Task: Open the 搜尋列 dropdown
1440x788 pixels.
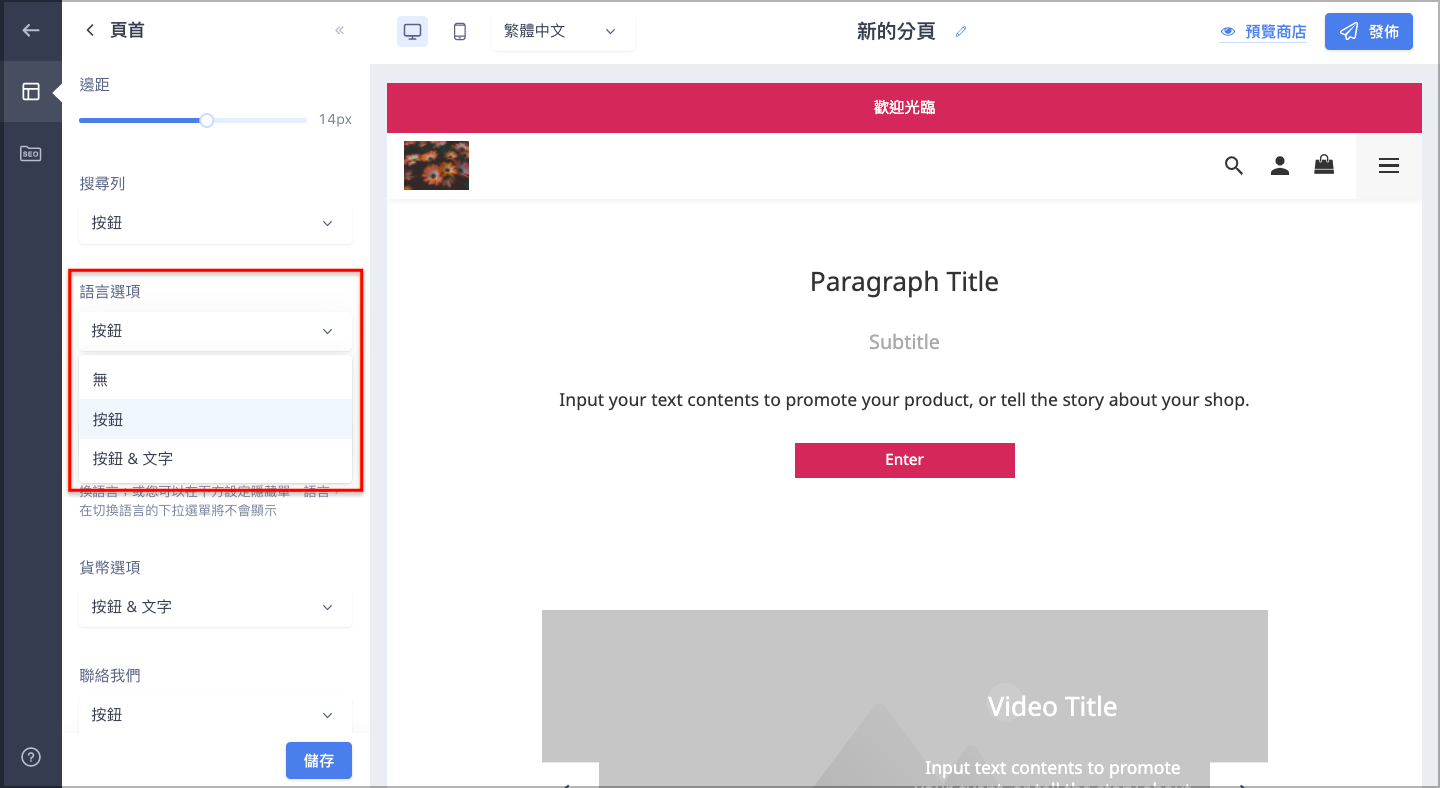Action: 215,223
